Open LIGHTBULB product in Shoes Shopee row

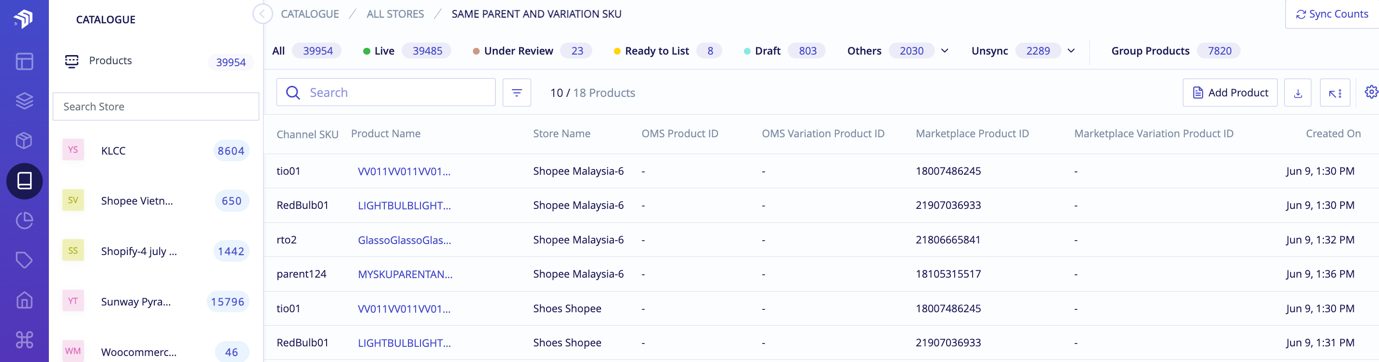click(x=404, y=342)
